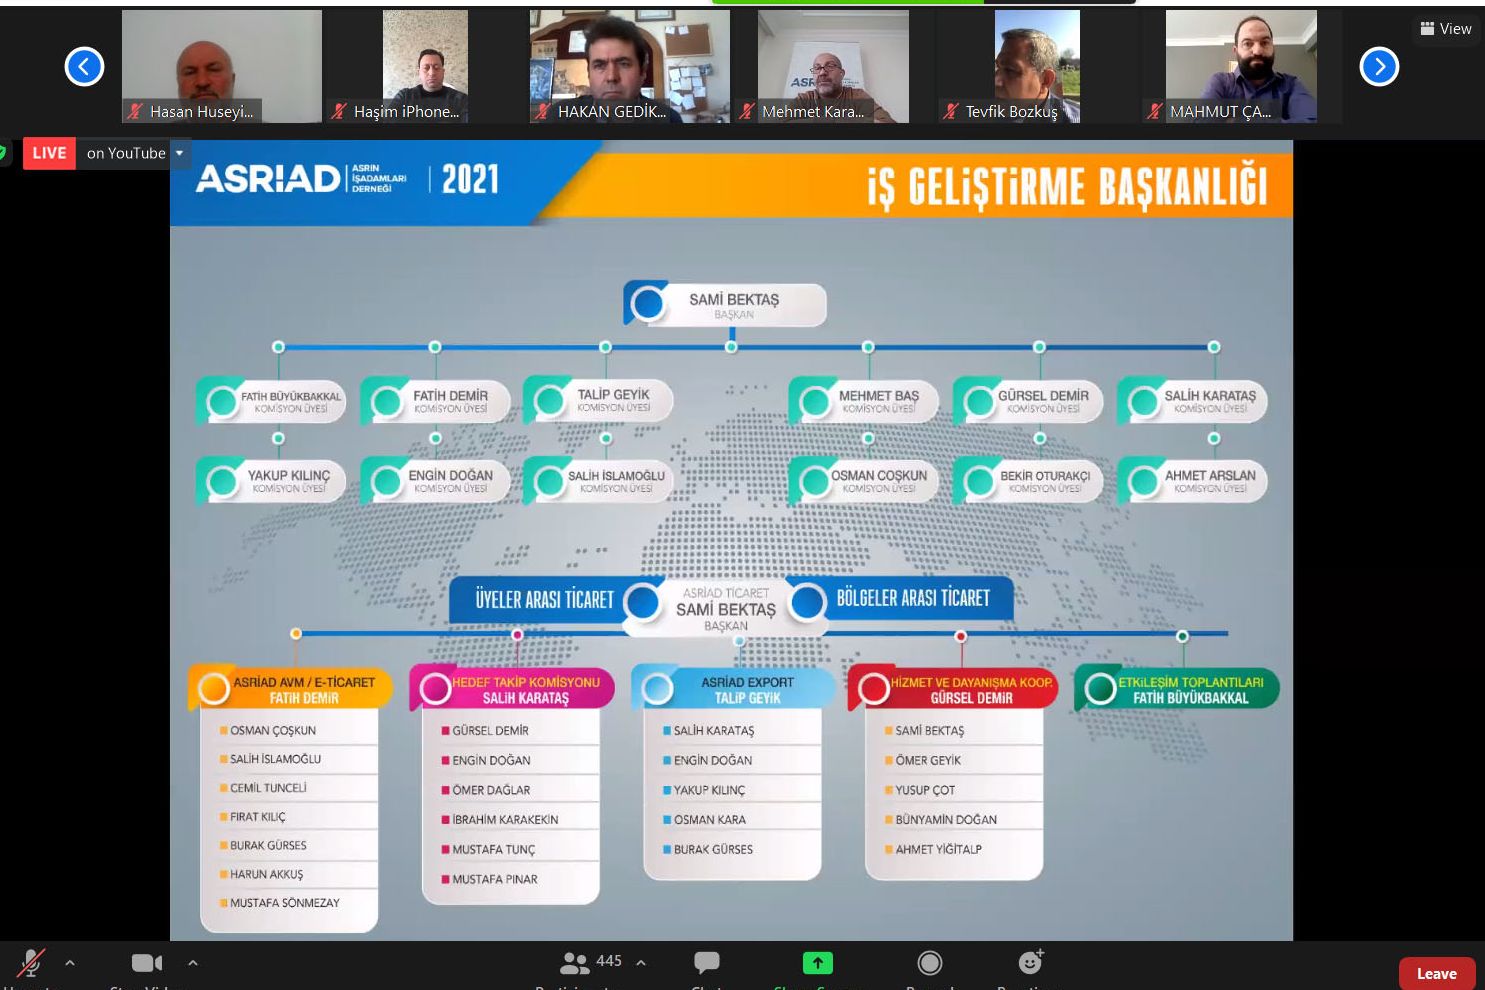Click CEMİL TUNCELİ in the E-Ticaret list
The image size is (1485, 990).
[268, 788]
